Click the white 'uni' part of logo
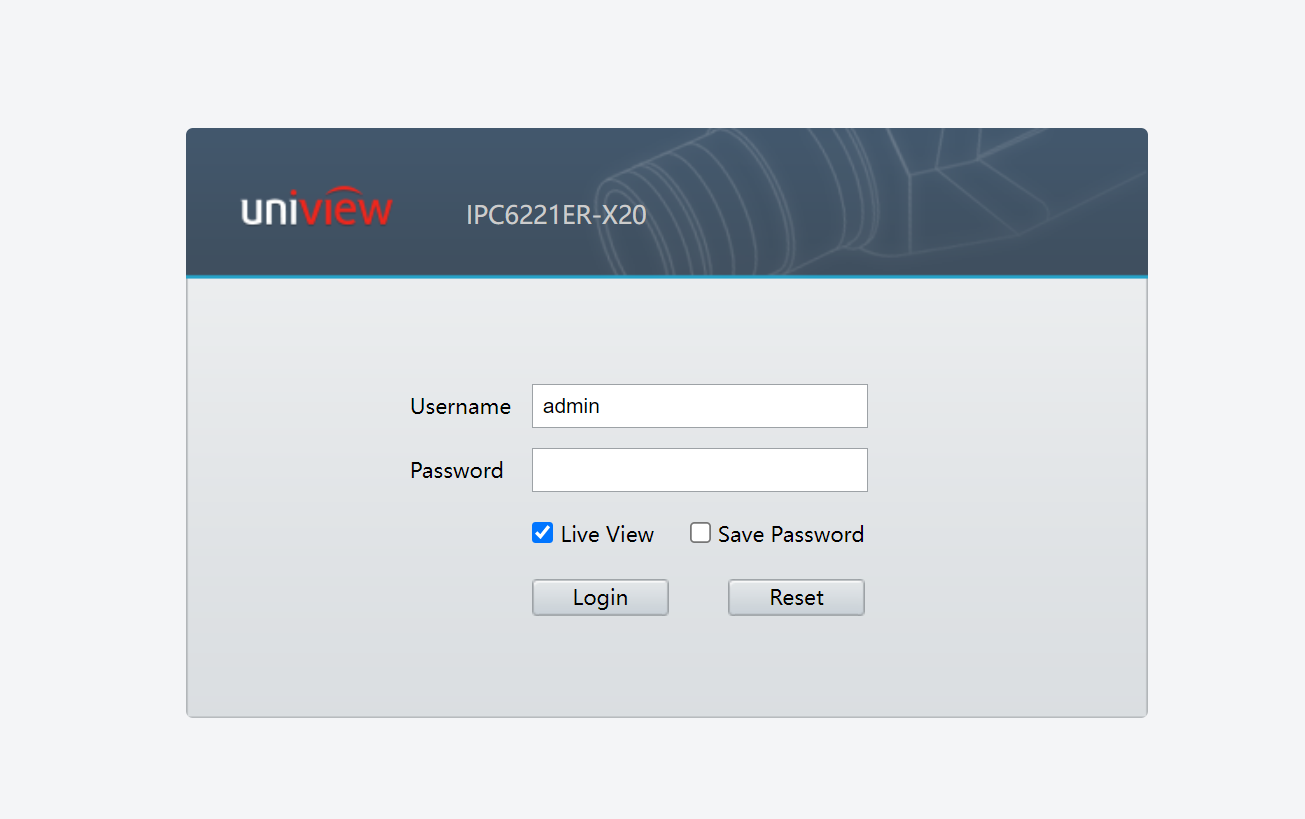1305x819 pixels. pos(269,211)
